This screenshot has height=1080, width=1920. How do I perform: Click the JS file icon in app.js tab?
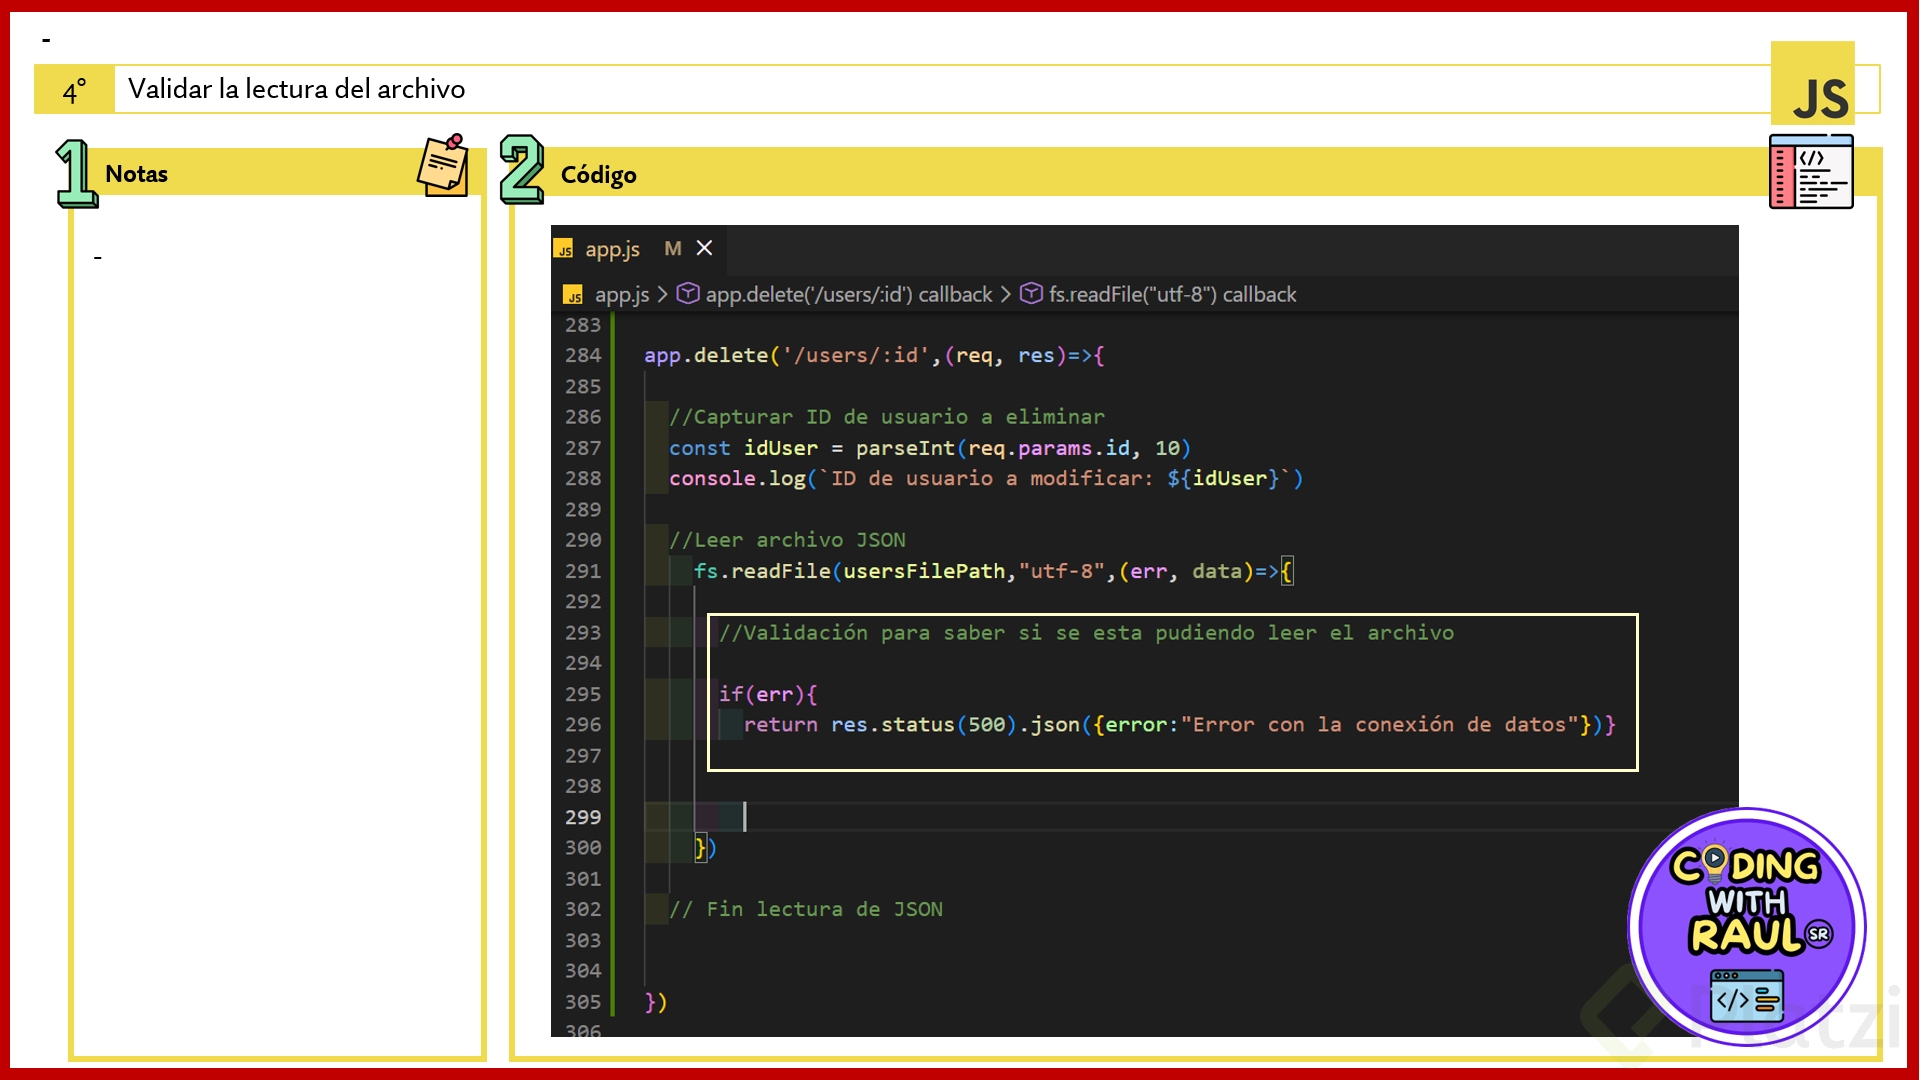click(x=565, y=250)
